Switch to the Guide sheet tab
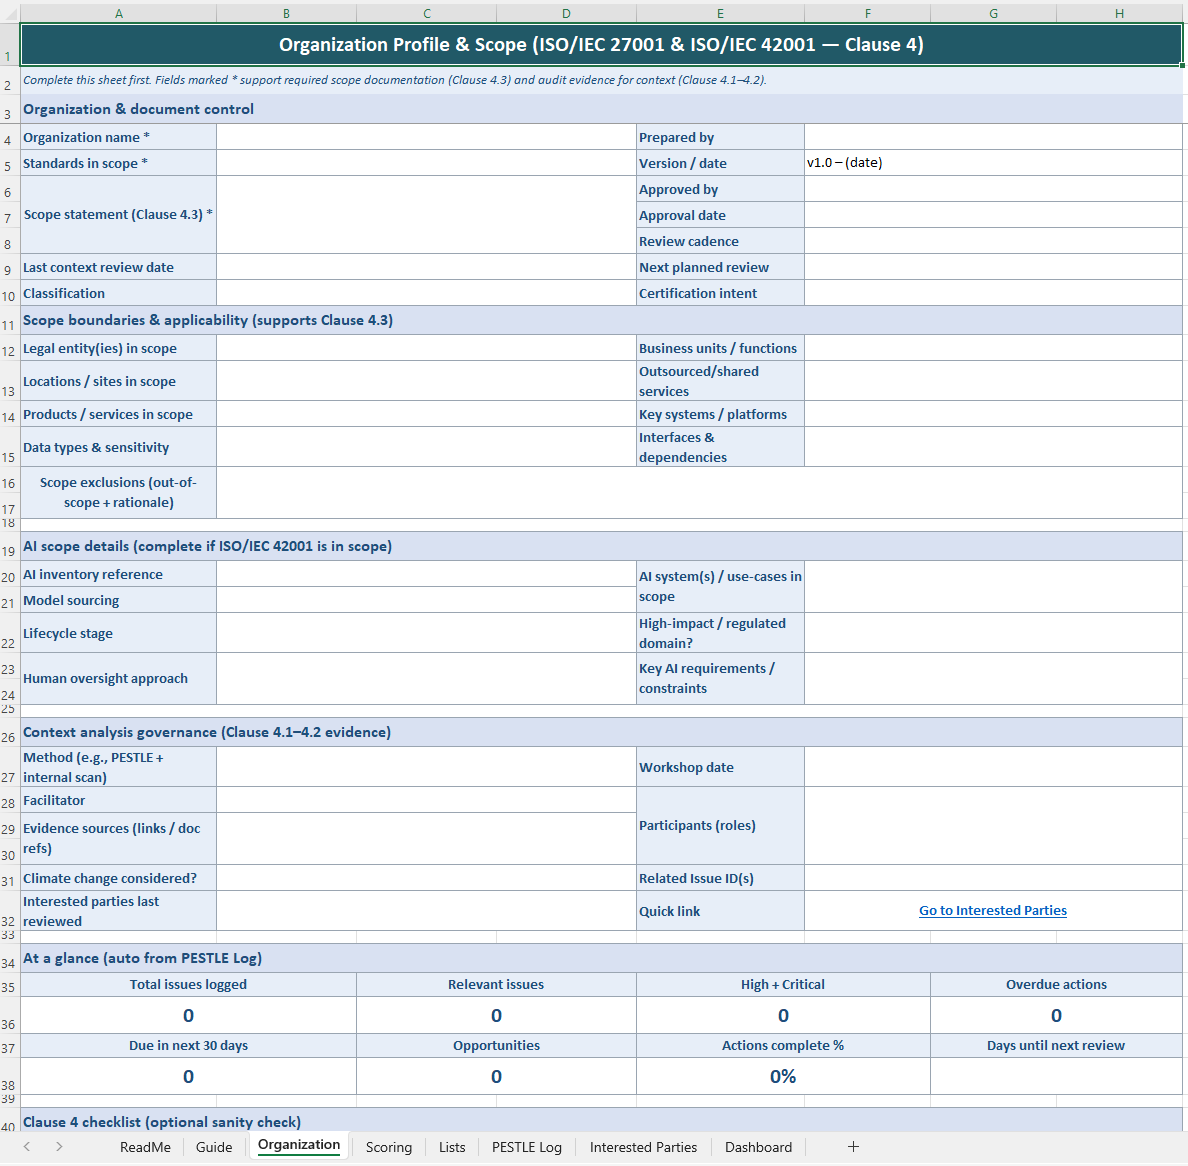The width and height of the screenshot is (1188, 1166). [x=214, y=1147]
